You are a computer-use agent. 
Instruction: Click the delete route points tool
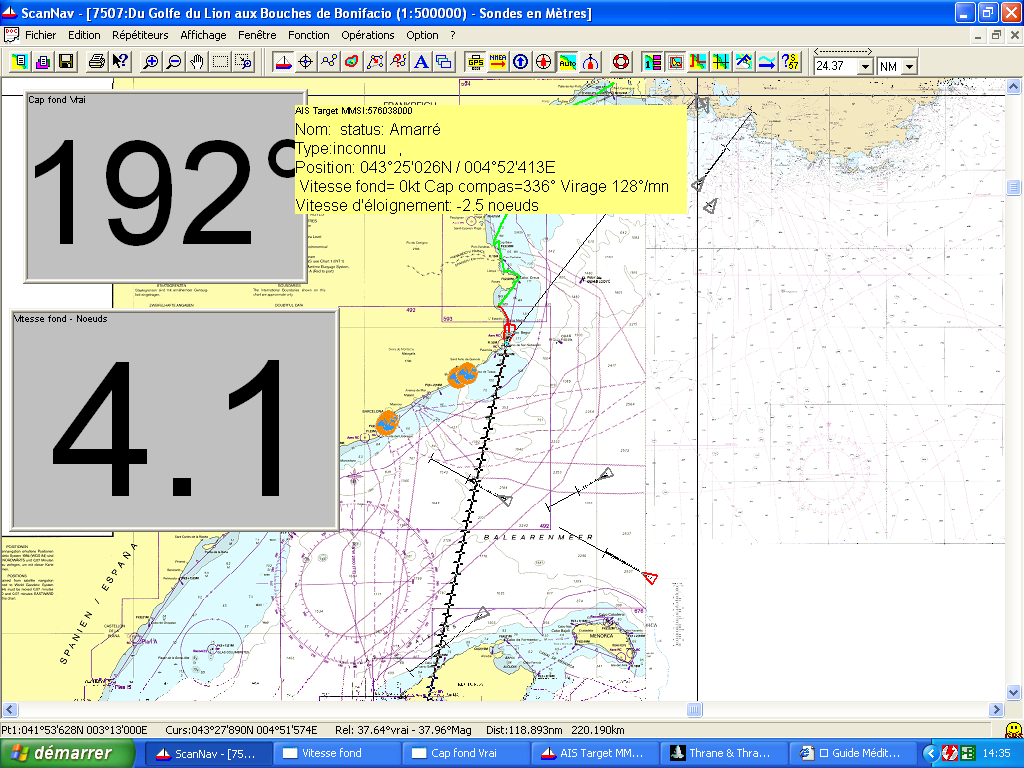pos(398,62)
